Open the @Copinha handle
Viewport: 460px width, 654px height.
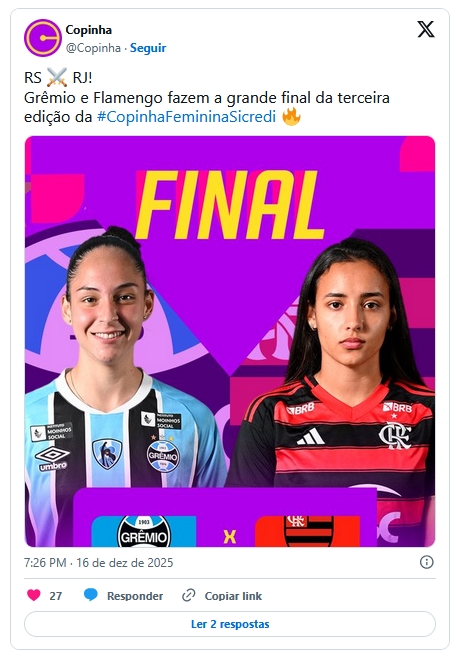[93, 48]
